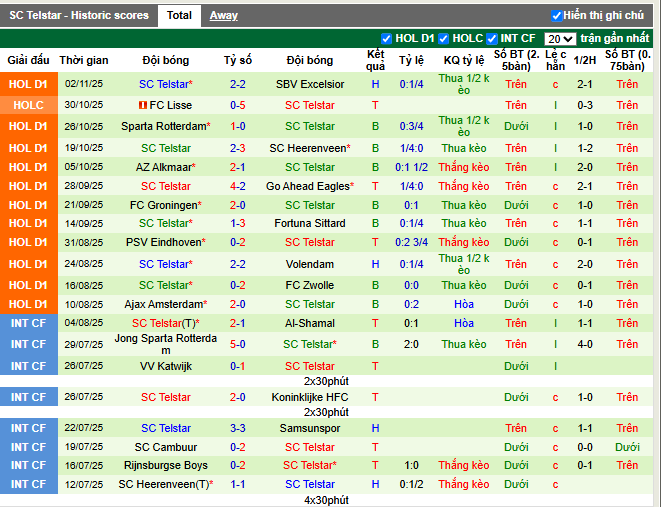661x507 pixels.
Task: Click the 4-0 half-time score cell
Action: coord(585,344)
